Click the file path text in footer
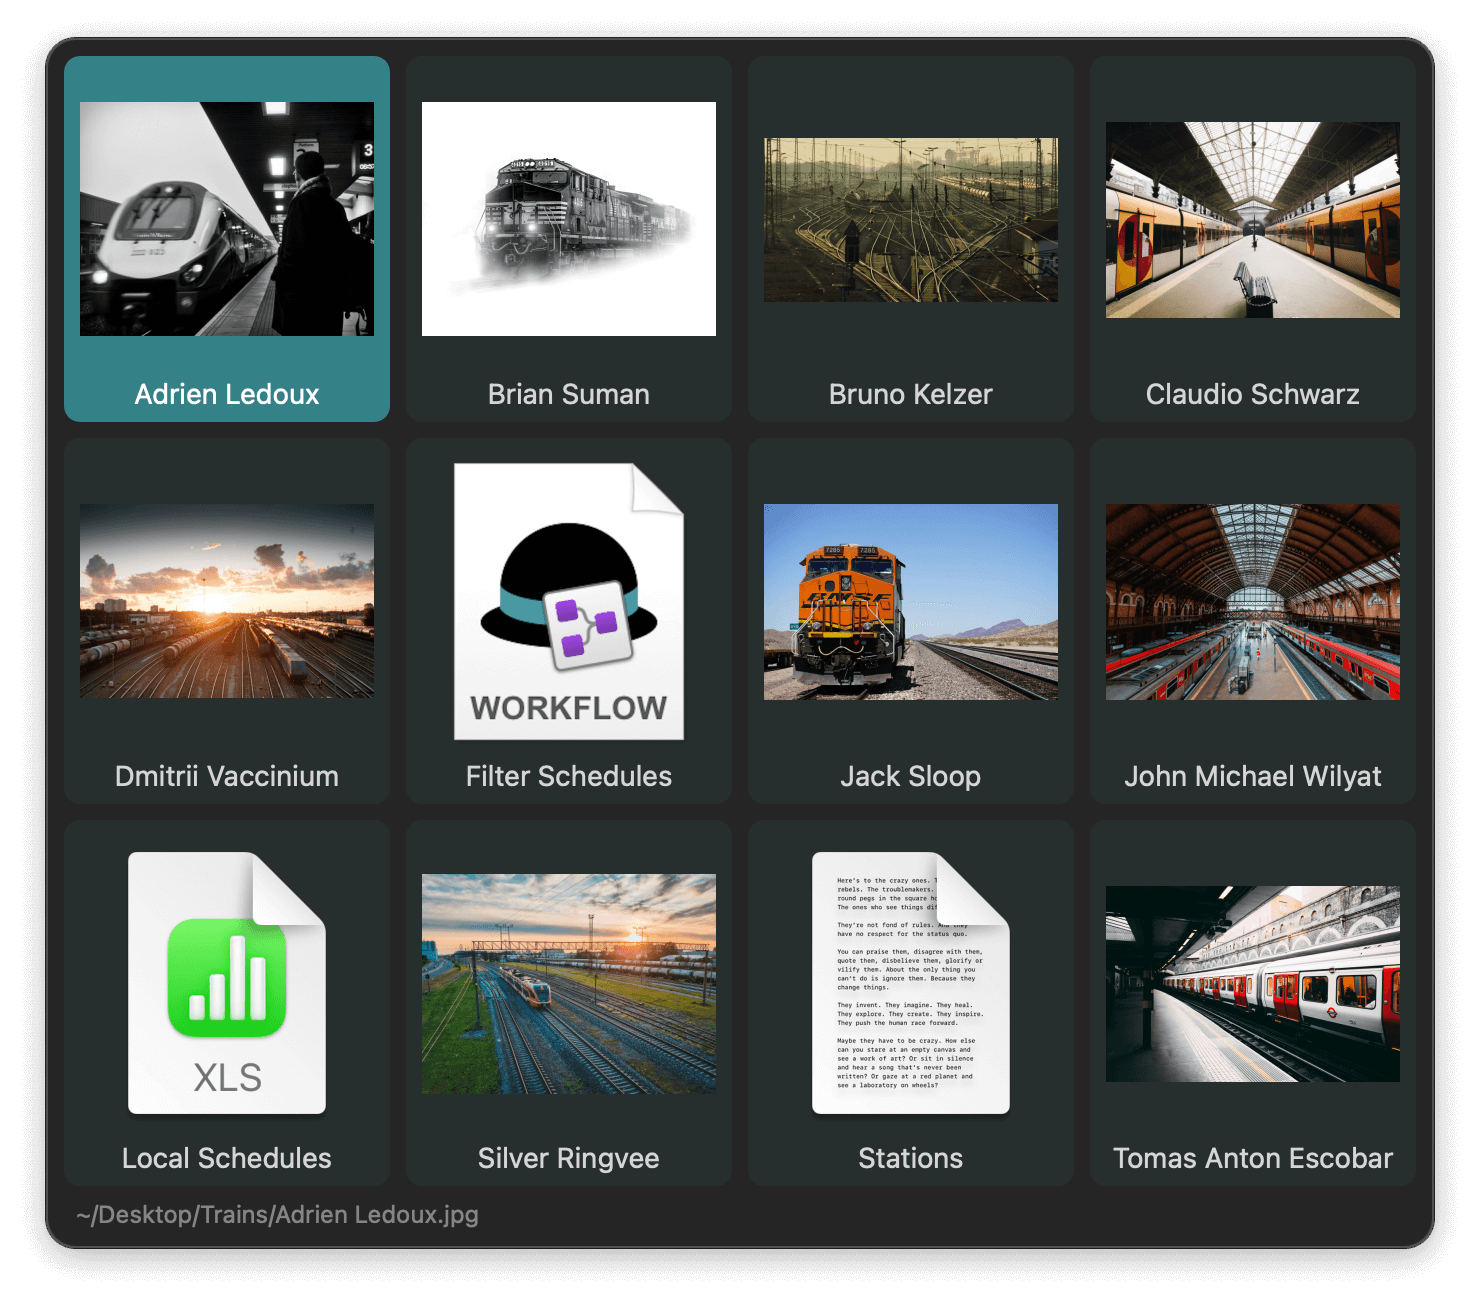The image size is (1480, 1302). click(277, 1214)
